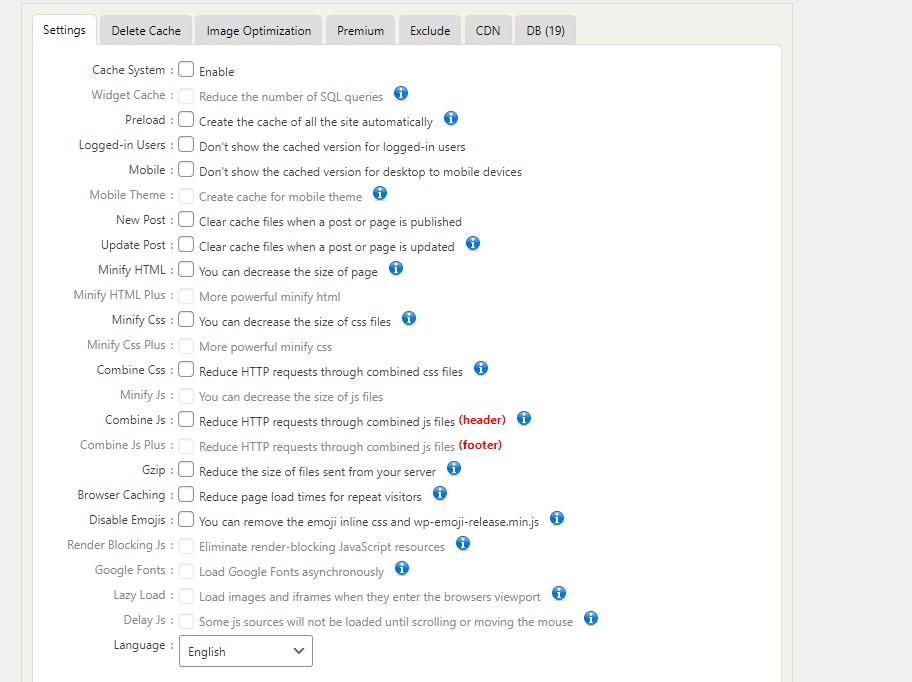
Task: Enable New Post cache clearing checkbox
Action: (x=186, y=219)
